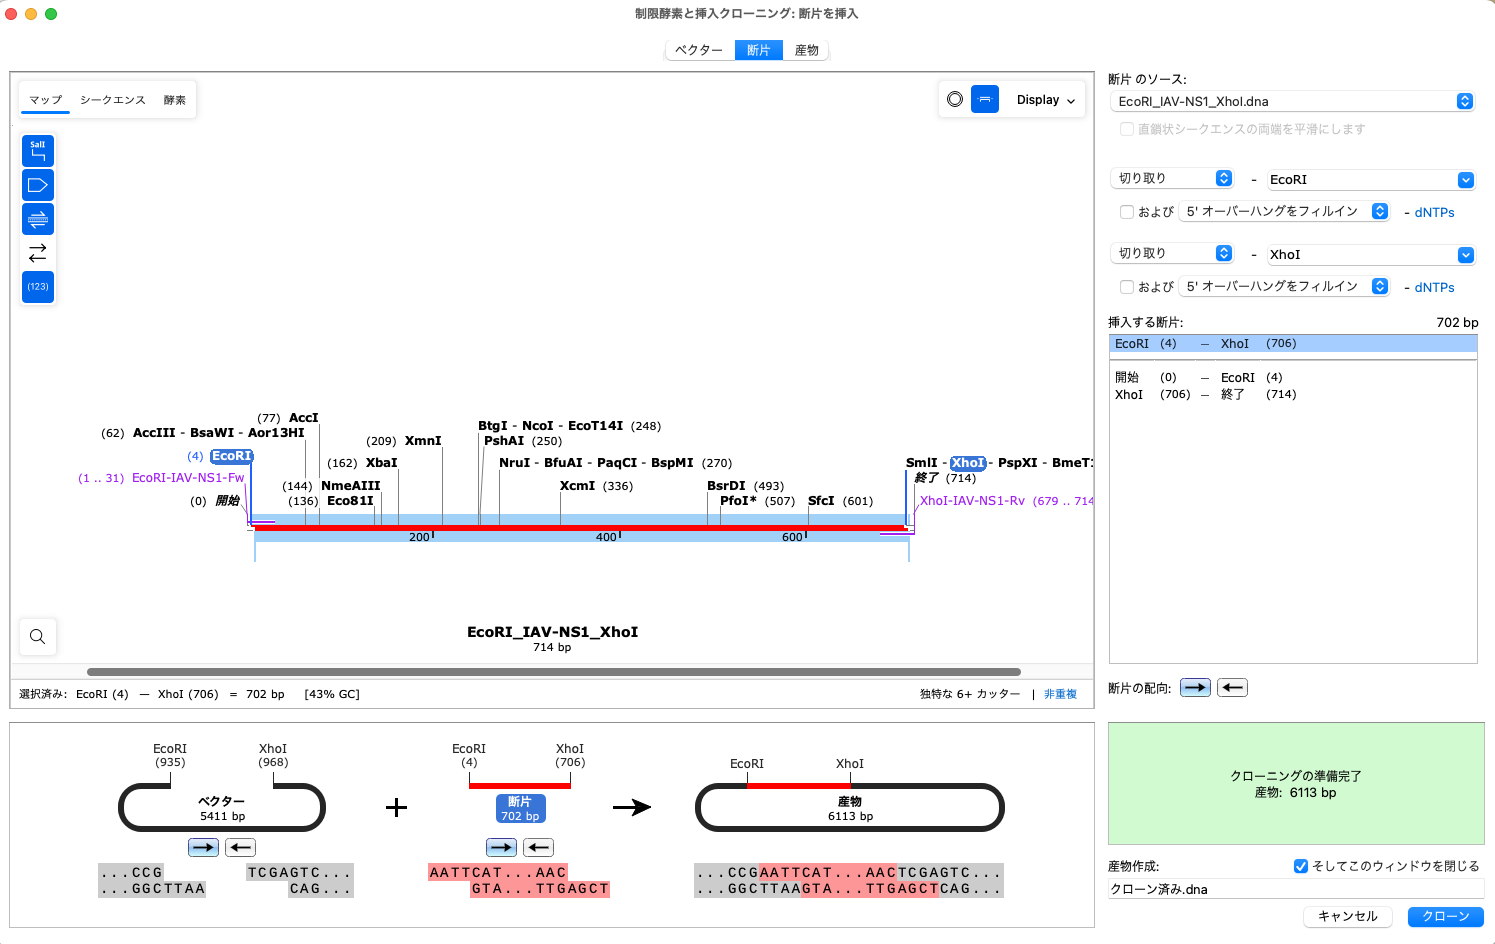This screenshot has width=1495, height=944.
Task: Uncheck そしてこのウィンドウを閉じる option
Action: click(1301, 866)
